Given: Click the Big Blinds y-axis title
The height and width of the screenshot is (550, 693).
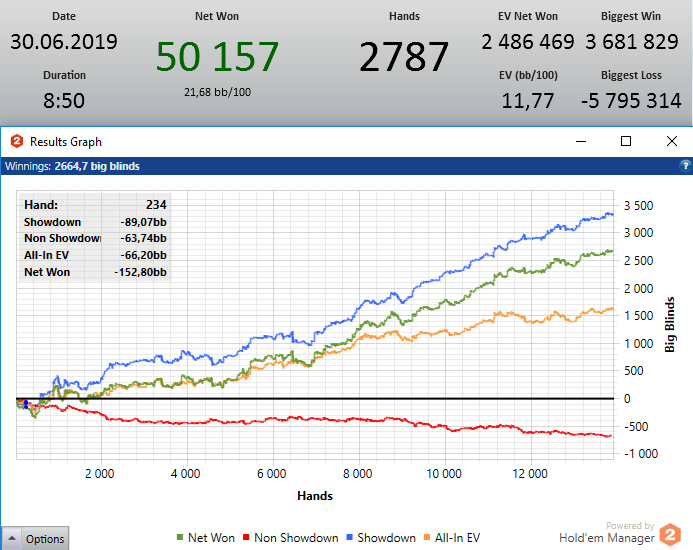Looking at the screenshot, I should [x=670, y=325].
